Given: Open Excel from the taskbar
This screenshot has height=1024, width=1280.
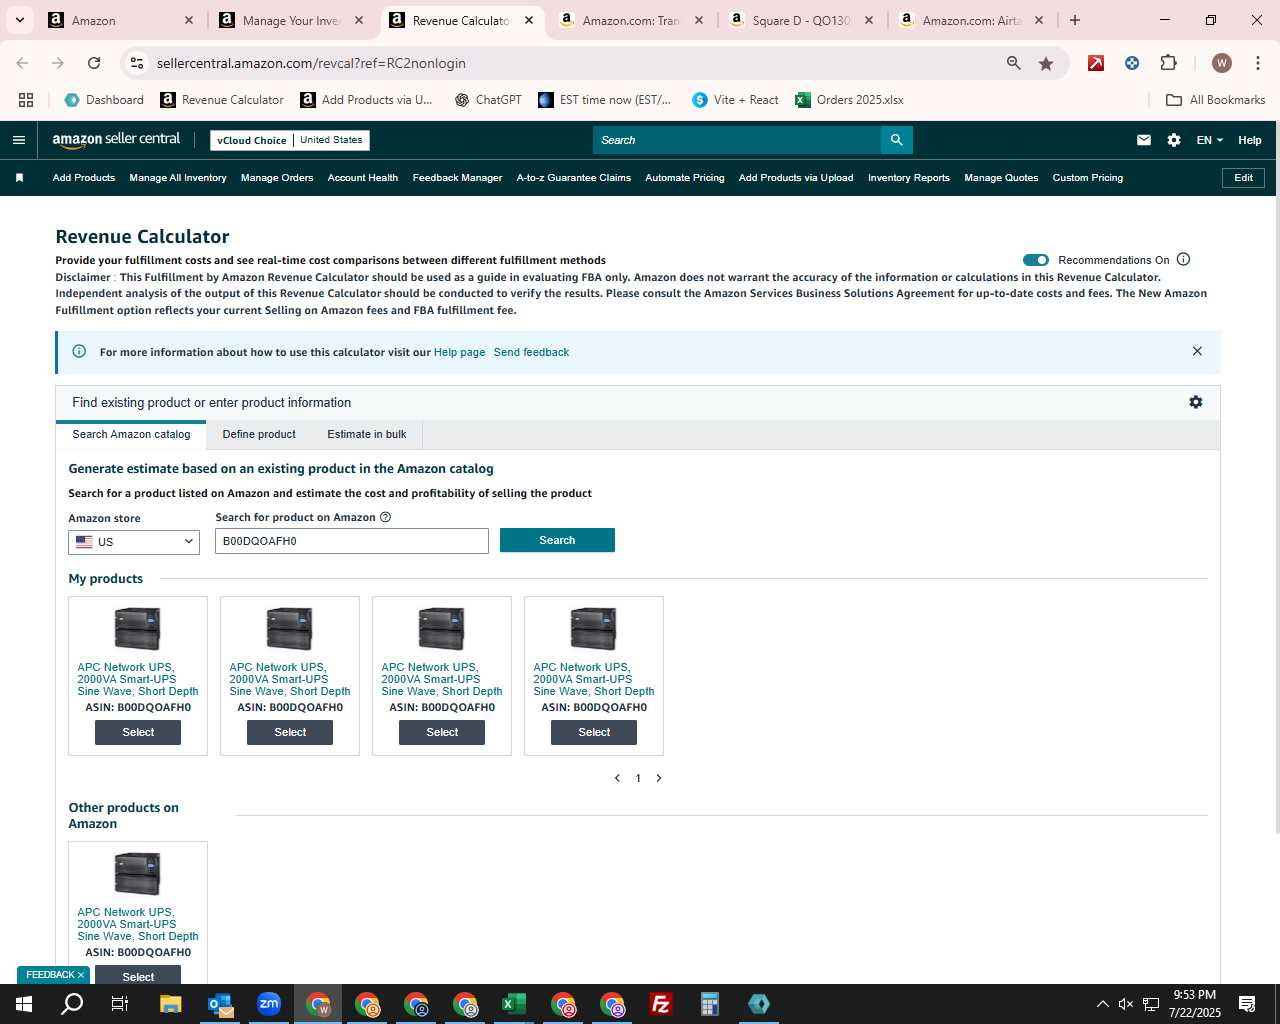Looking at the screenshot, I should pos(513,1004).
